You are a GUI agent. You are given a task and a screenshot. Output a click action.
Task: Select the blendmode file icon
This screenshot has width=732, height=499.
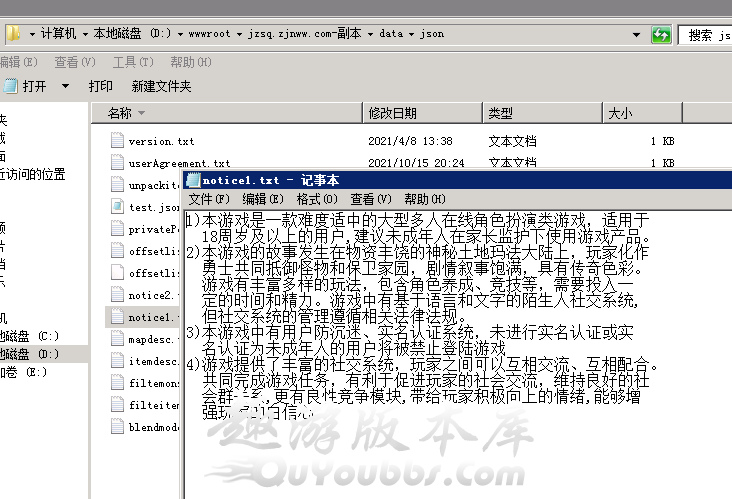pyautogui.click(x=117, y=426)
